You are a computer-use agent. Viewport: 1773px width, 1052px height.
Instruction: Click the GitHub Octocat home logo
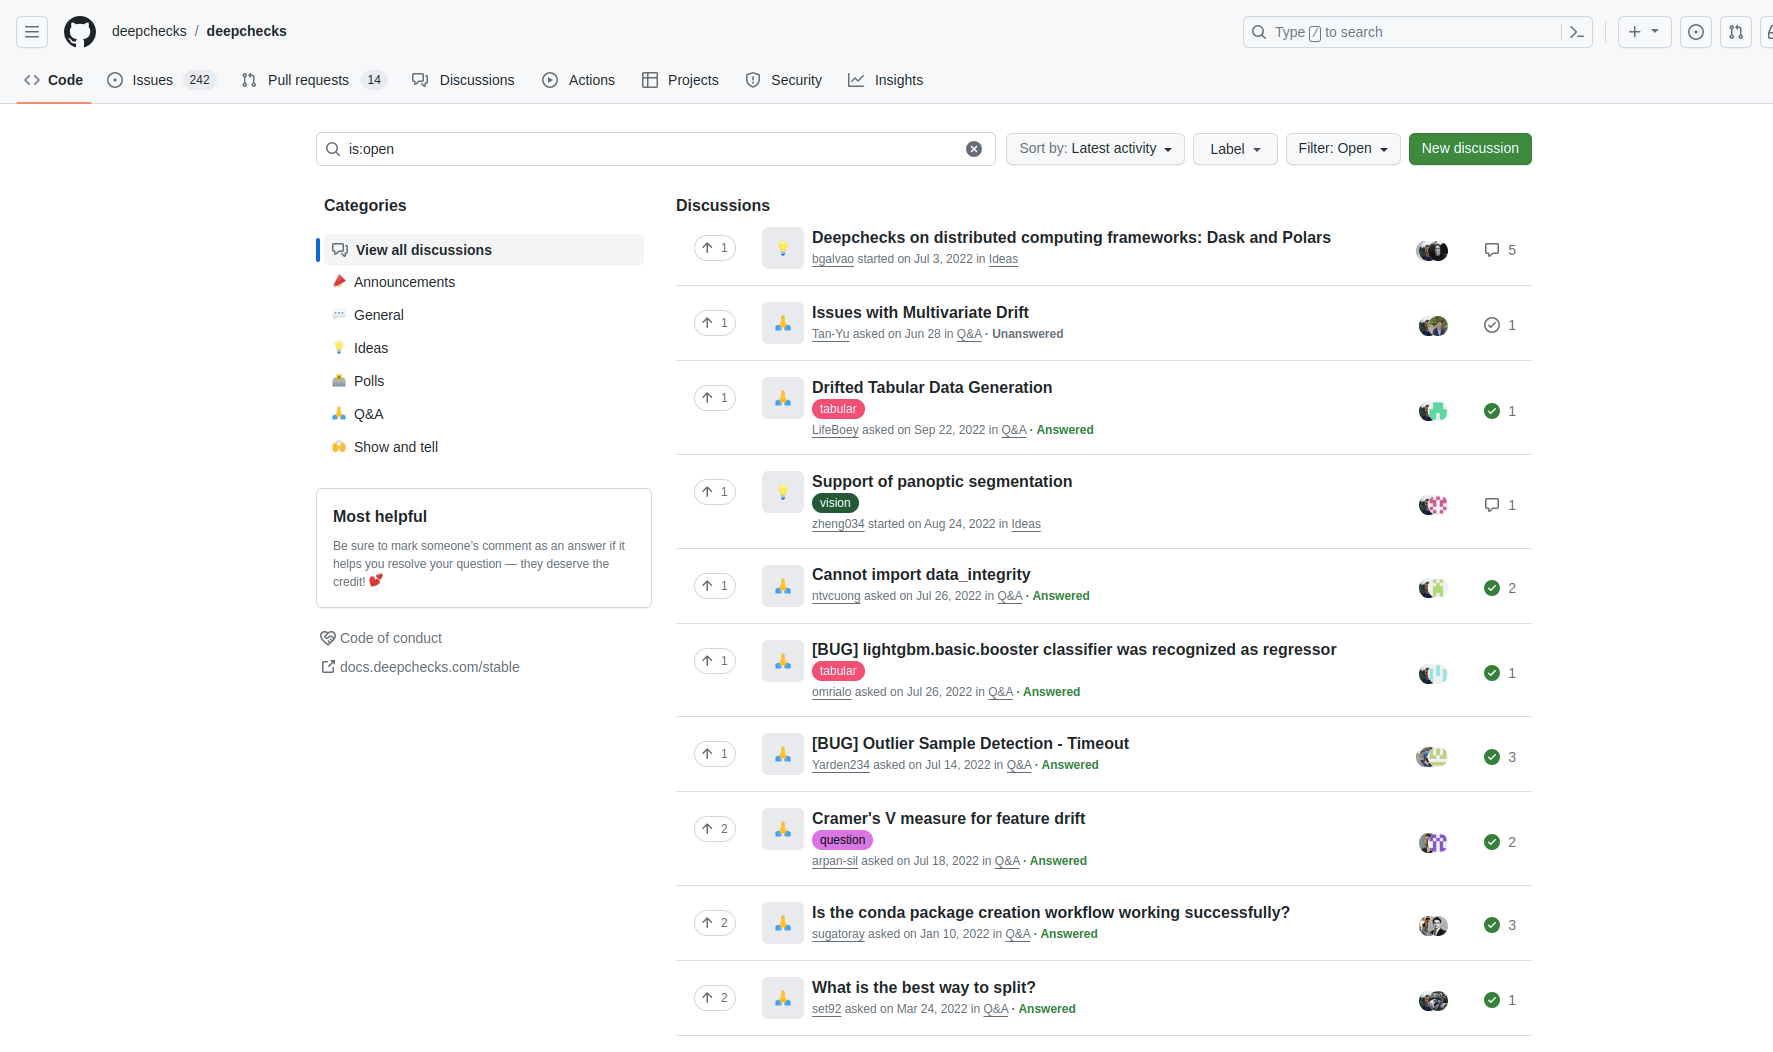pos(80,31)
